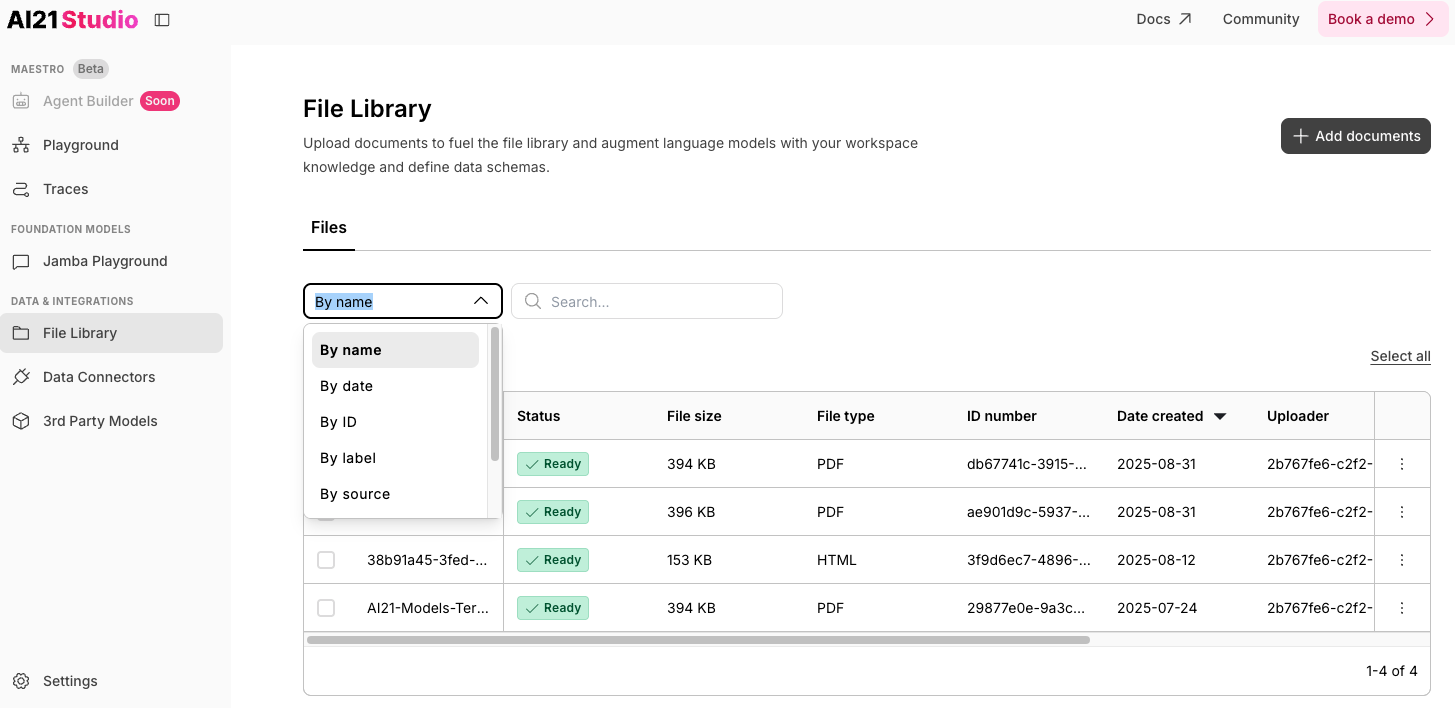Image resolution: width=1455 pixels, height=708 pixels.
Task: Click the Agent Builder robot icon
Action: coord(21,101)
